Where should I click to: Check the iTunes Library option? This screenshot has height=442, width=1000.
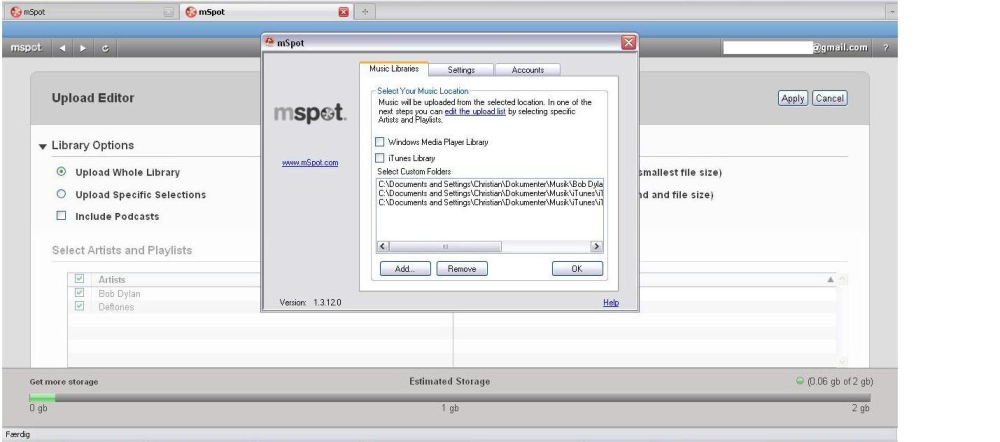379,158
